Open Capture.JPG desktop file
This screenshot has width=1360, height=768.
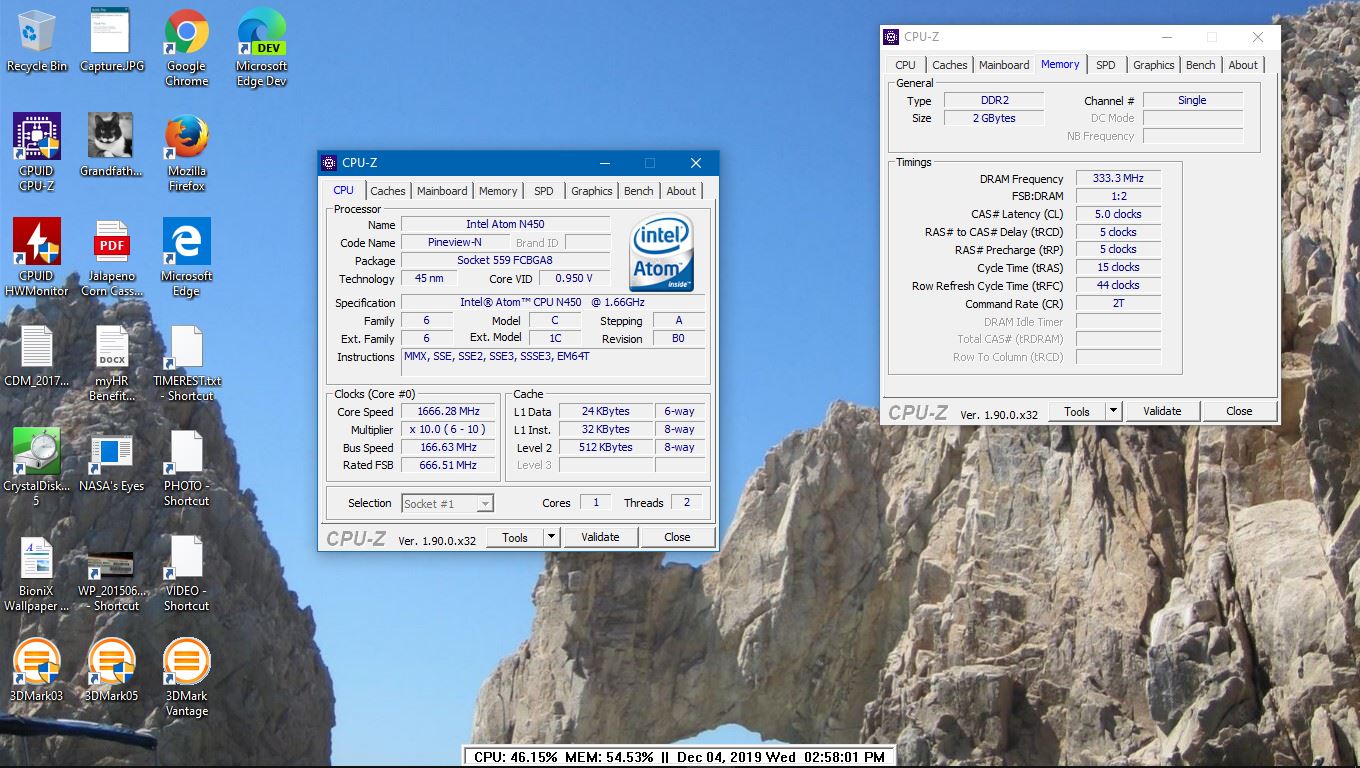point(111,42)
